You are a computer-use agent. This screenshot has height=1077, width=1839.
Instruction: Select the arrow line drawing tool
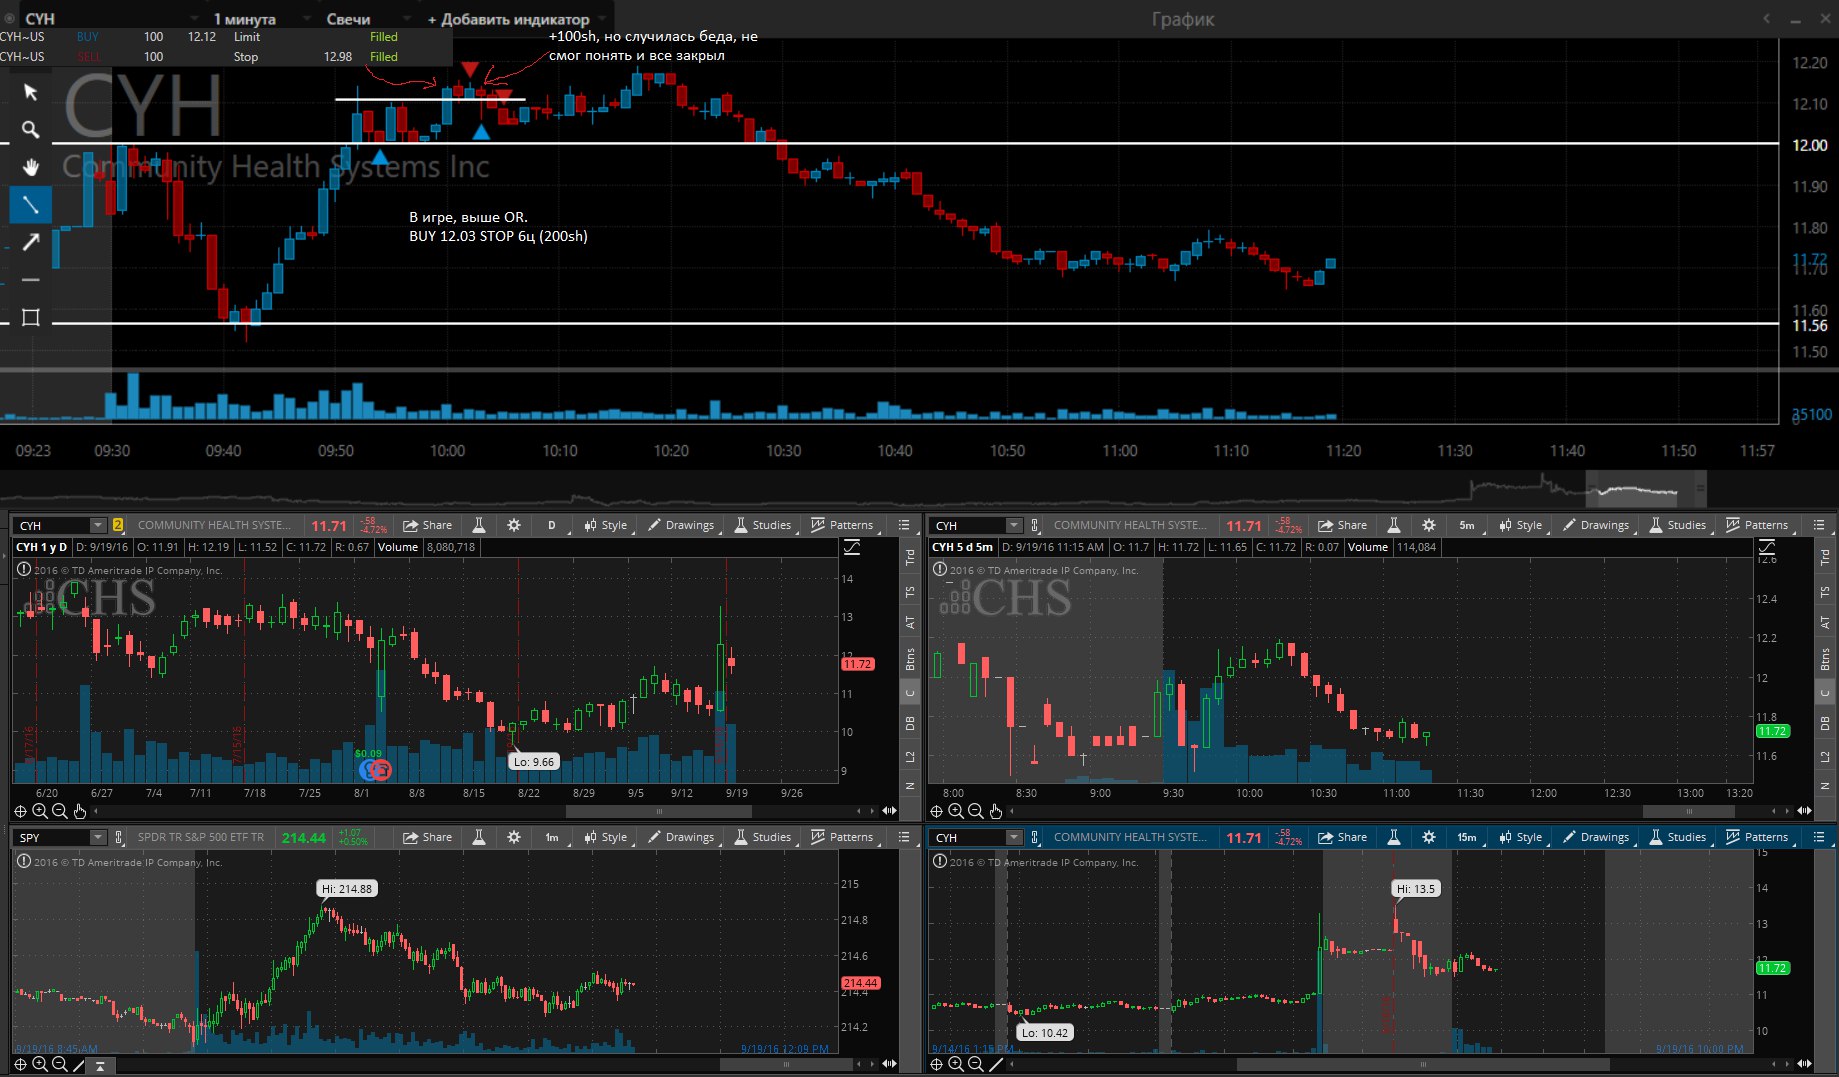pyautogui.click(x=31, y=242)
